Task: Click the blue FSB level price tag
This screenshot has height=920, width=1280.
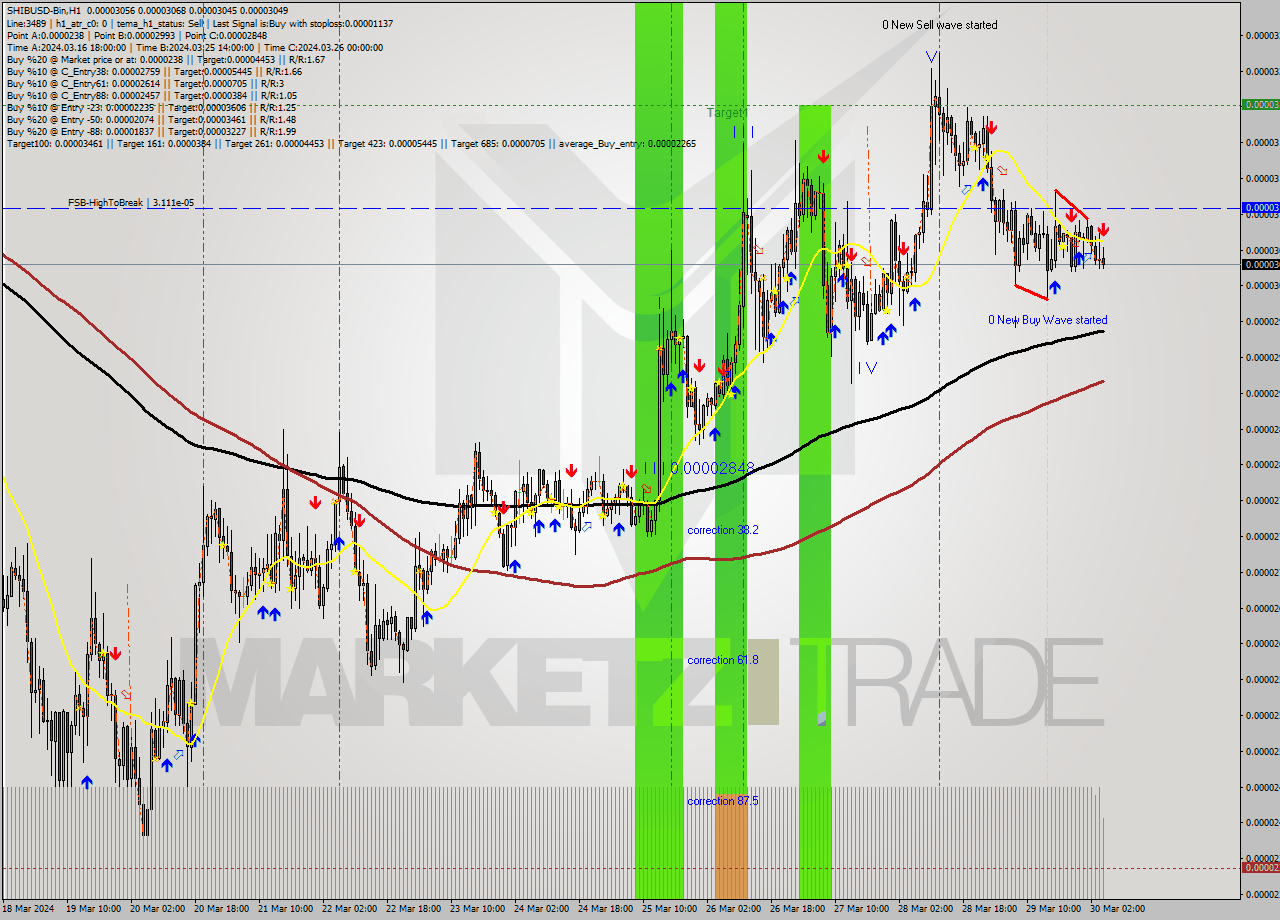Action: coord(1260,208)
